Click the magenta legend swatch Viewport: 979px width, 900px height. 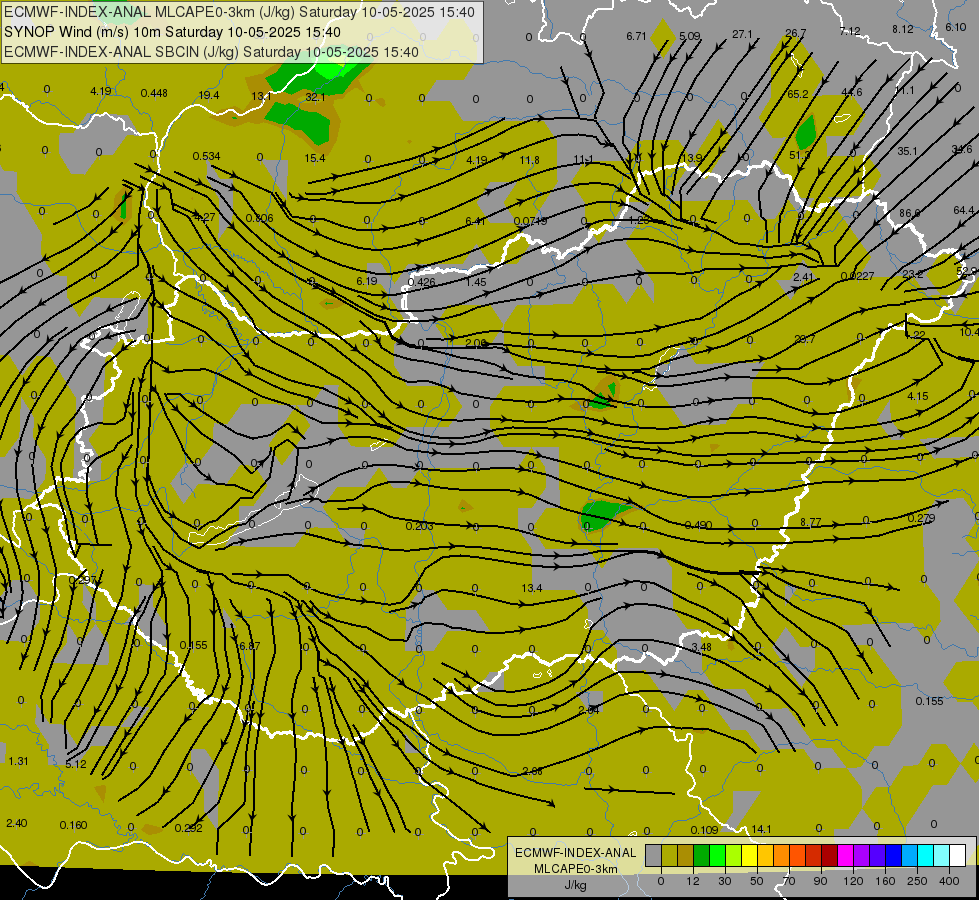pyautogui.click(x=846, y=855)
